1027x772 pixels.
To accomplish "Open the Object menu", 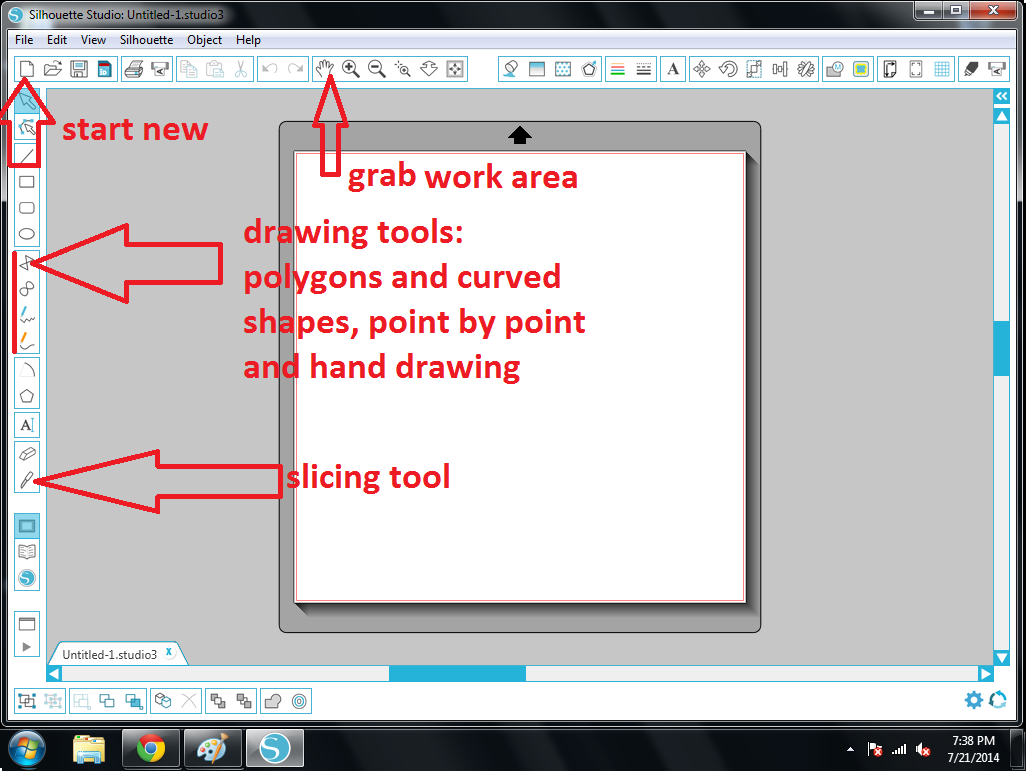I will click(204, 40).
